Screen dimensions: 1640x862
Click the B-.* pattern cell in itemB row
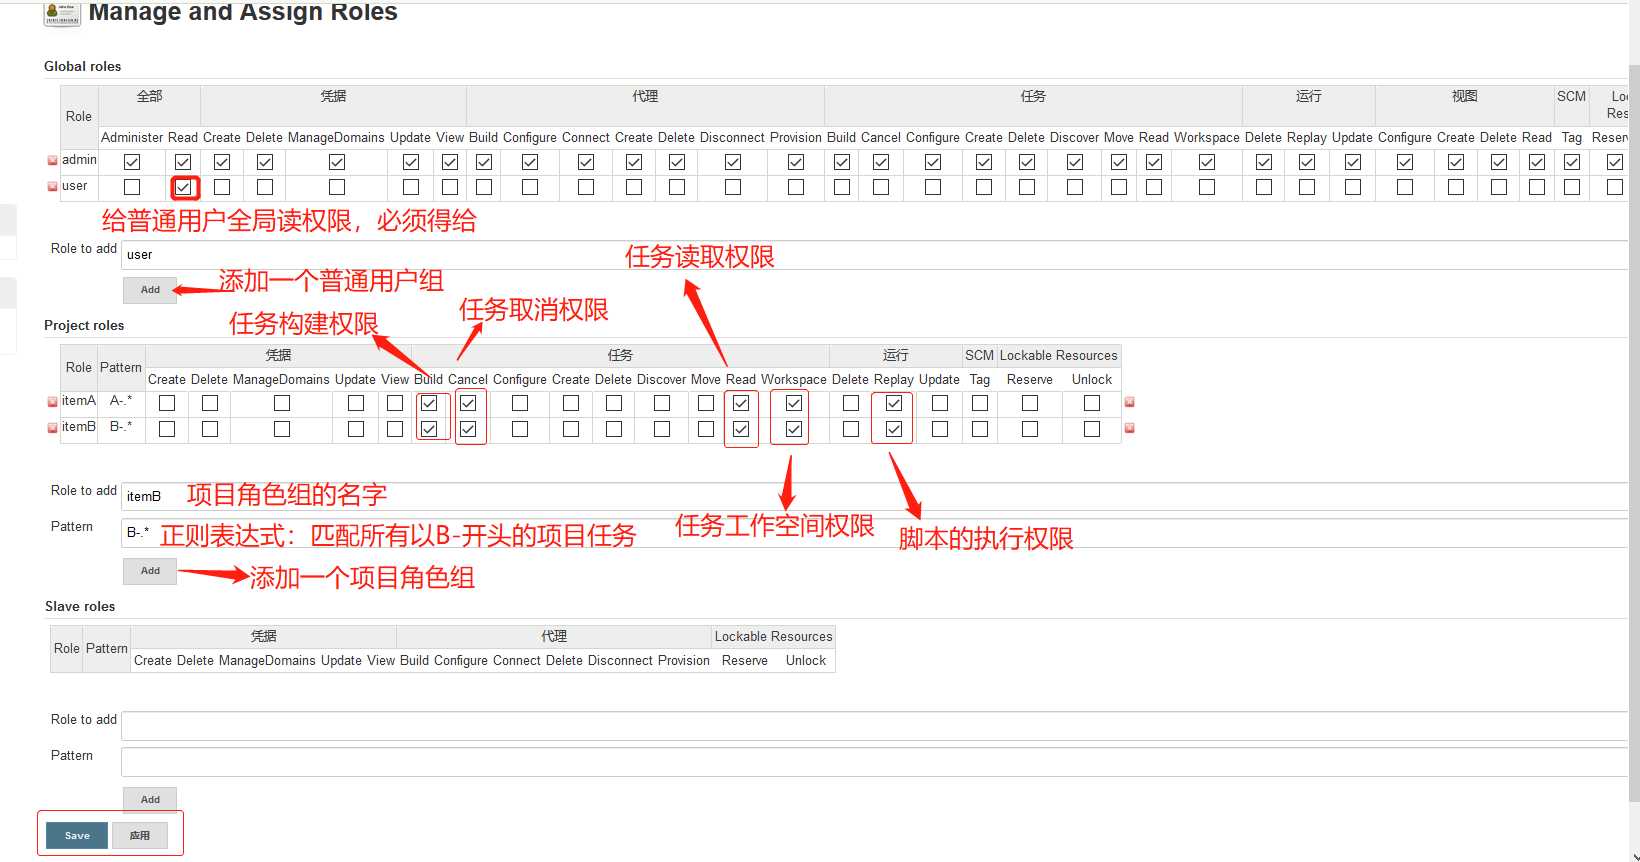pos(121,427)
